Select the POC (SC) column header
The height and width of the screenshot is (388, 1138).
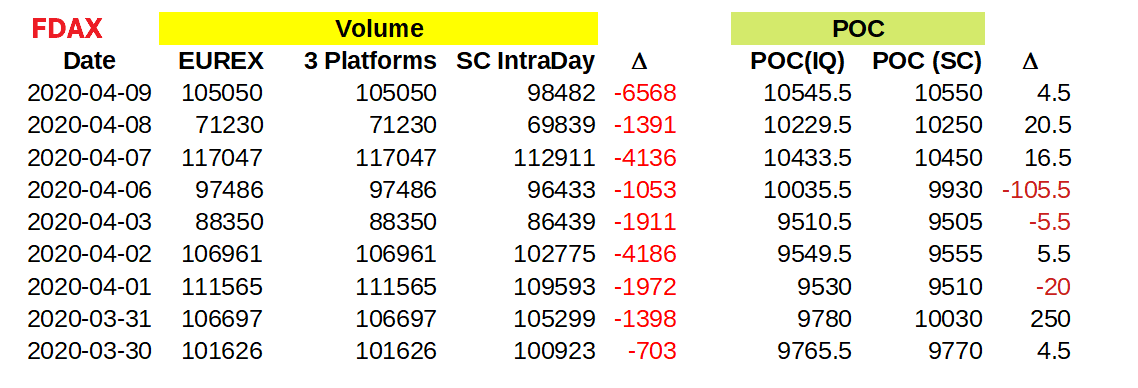[927, 62]
